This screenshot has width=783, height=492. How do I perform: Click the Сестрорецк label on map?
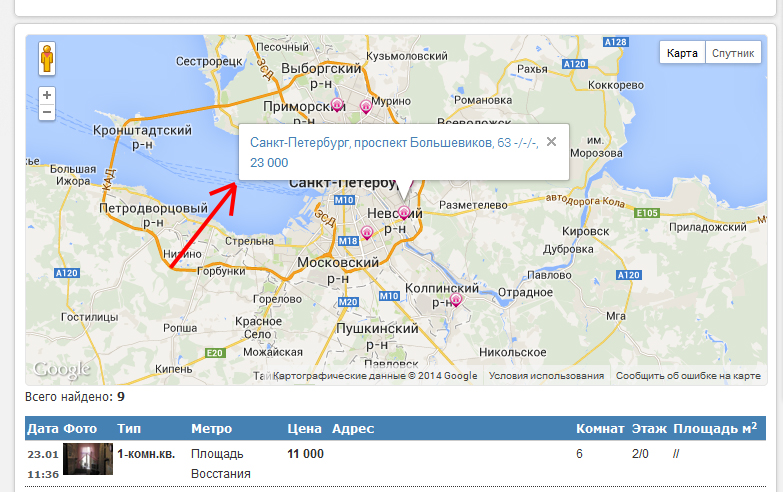(x=209, y=61)
